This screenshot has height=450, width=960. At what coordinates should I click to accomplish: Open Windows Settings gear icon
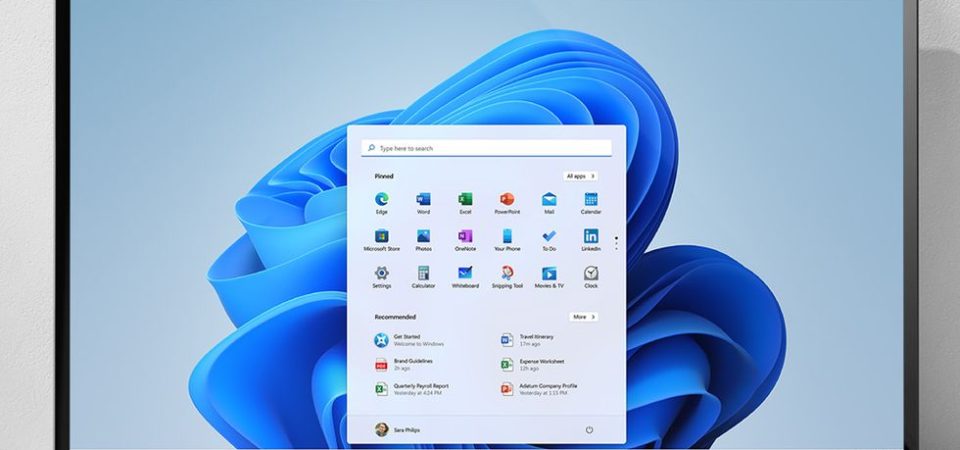381,274
